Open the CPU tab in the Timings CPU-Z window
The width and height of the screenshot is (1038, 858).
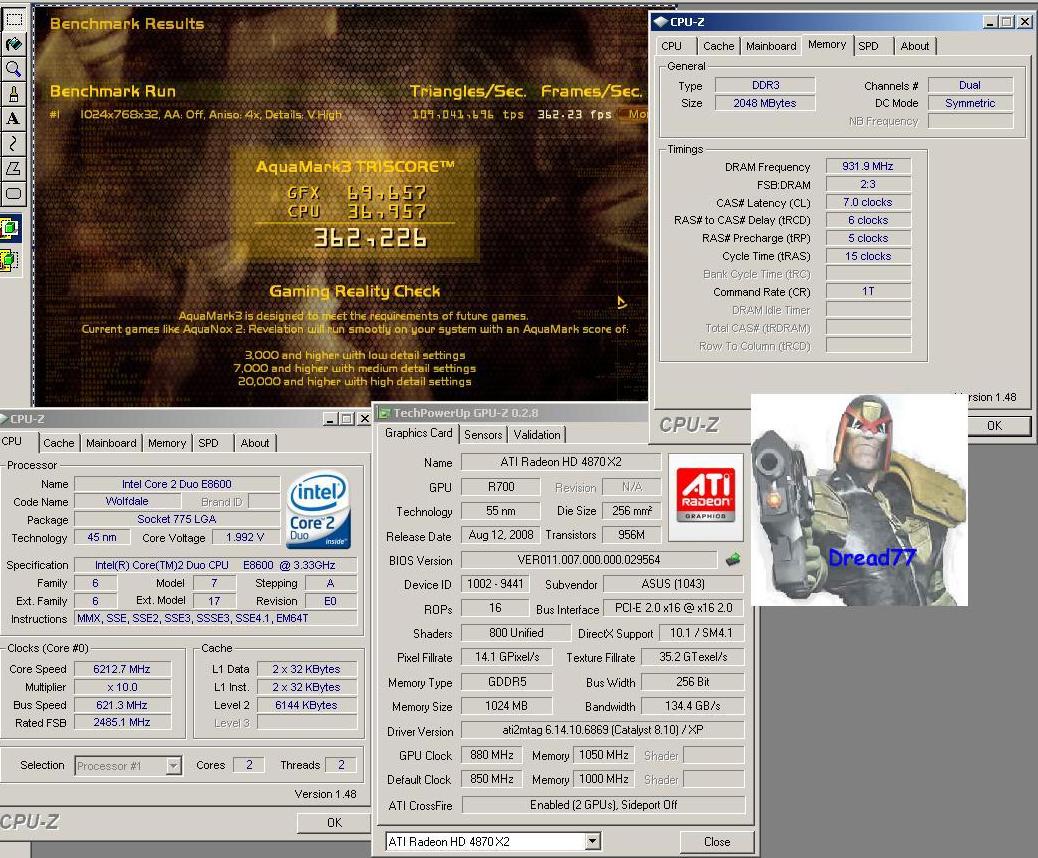tap(671, 46)
